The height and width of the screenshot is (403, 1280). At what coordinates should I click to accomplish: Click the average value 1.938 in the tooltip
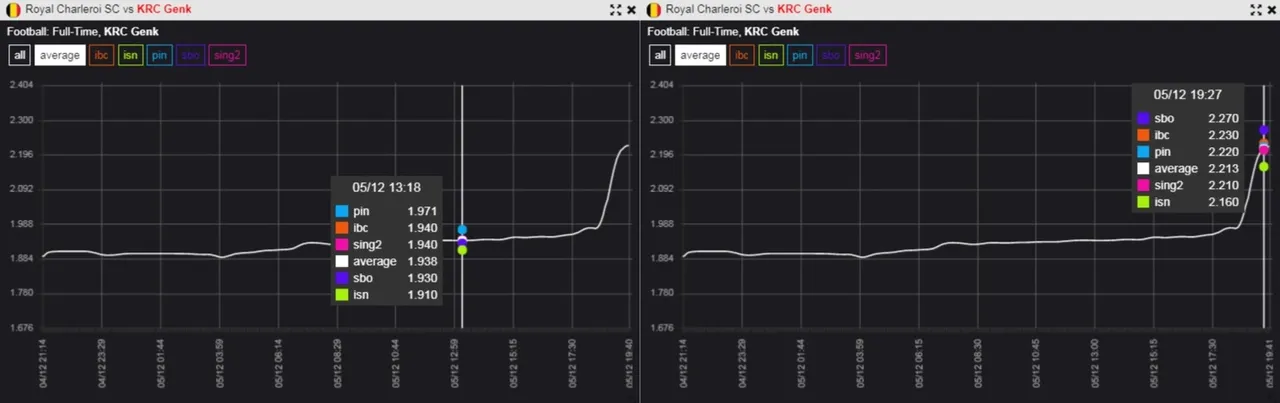click(x=422, y=261)
